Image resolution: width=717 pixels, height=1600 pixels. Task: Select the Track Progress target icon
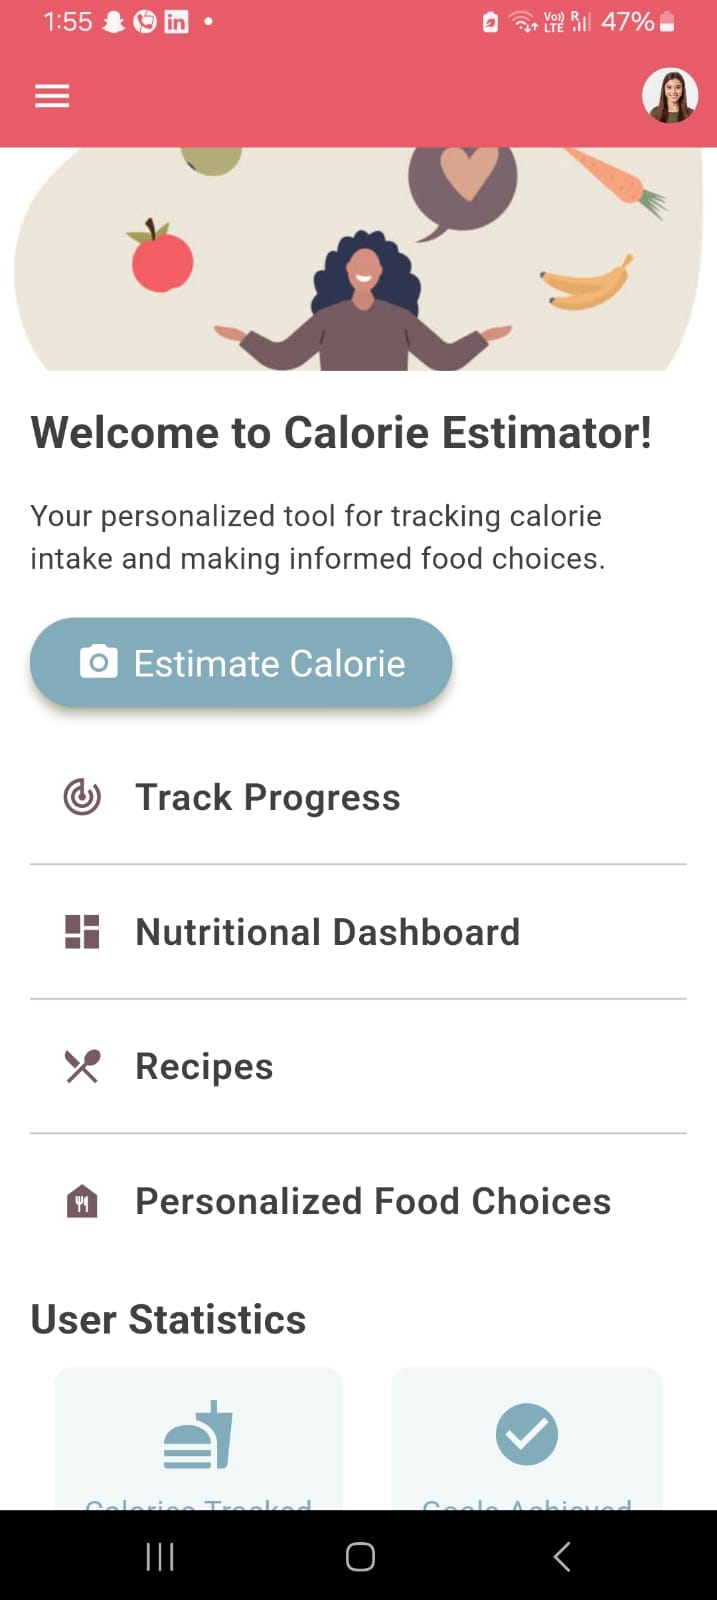pos(81,797)
